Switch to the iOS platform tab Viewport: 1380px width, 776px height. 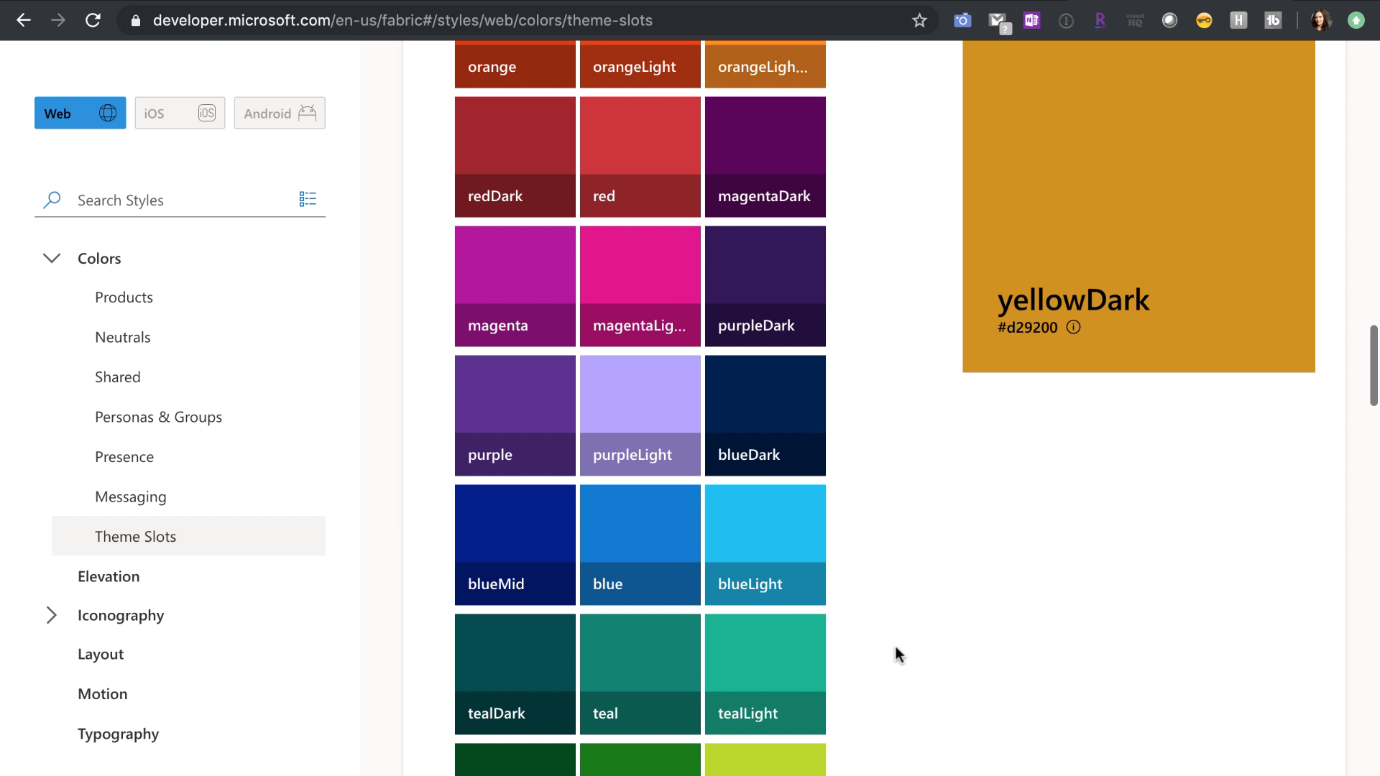[180, 113]
